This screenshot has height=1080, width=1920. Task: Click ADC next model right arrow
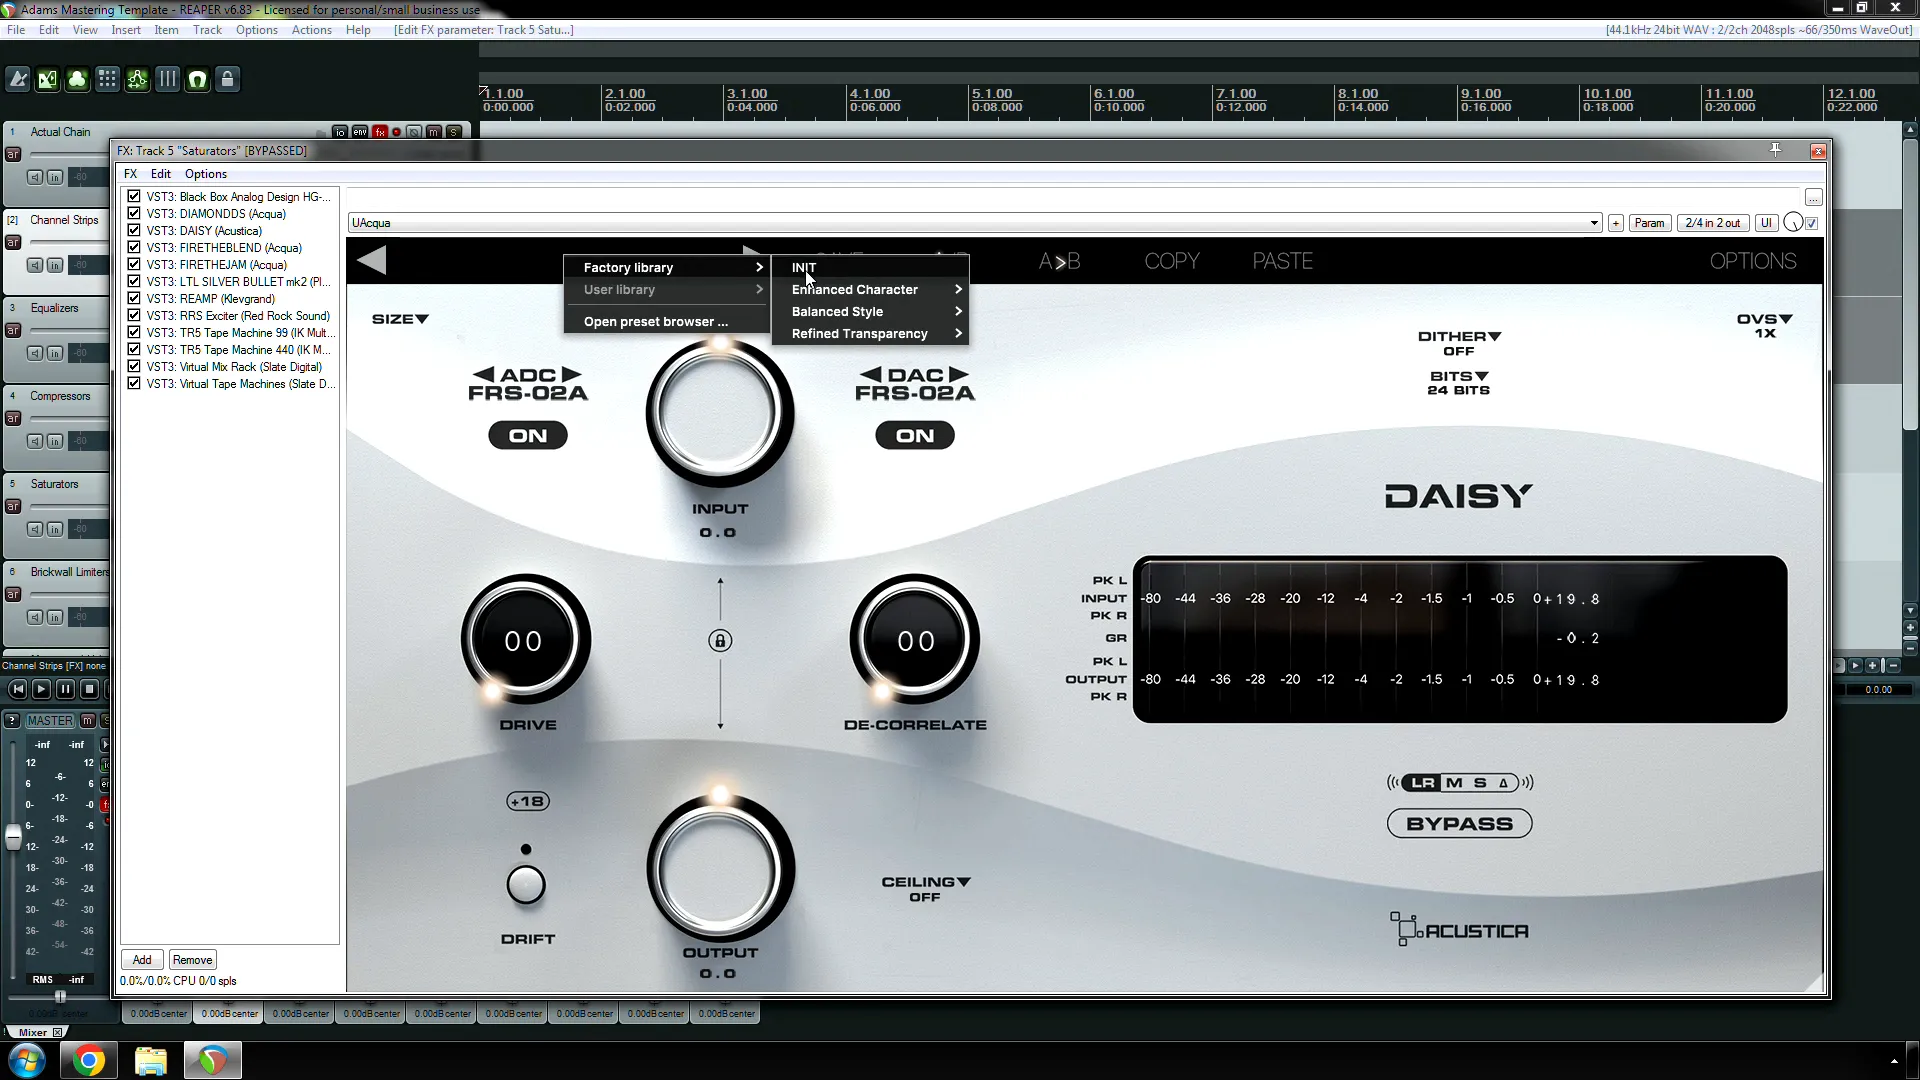(572, 375)
